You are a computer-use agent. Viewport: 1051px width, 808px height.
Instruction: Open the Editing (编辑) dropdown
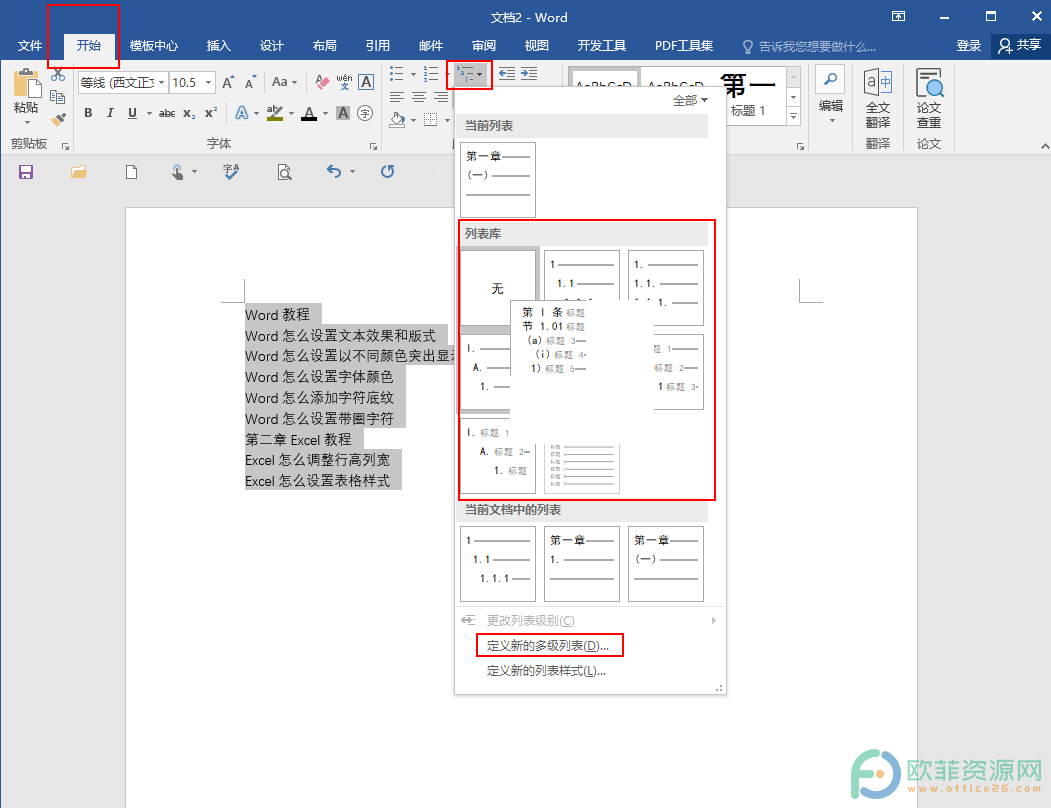[x=830, y=96]
